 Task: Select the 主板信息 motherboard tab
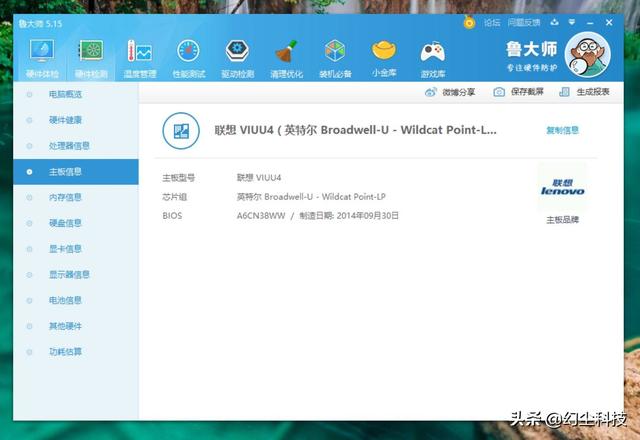(76, 172)
